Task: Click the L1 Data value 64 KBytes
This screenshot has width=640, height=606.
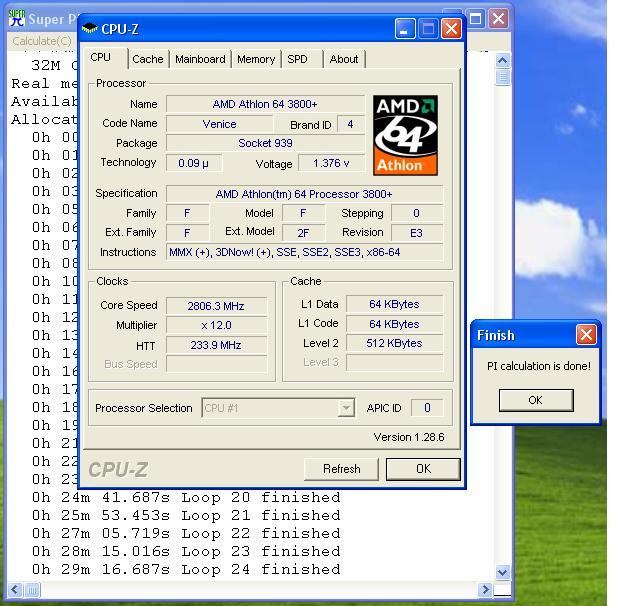Action: pyautogui.click(x=394, y=304)
